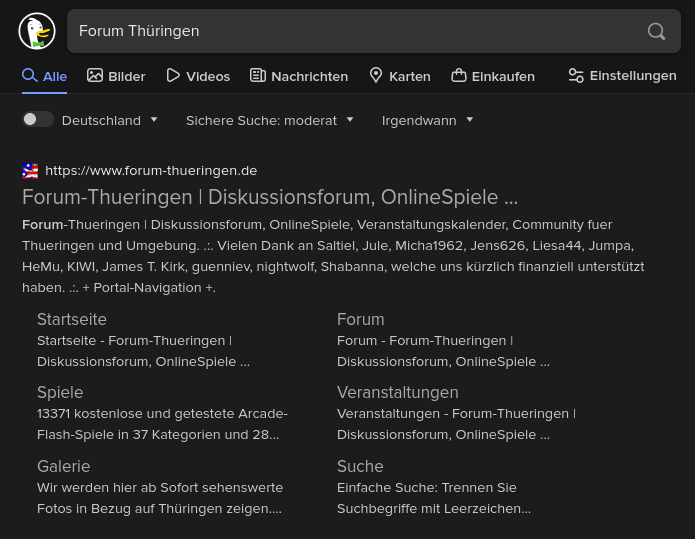Expand the Irgendwann time filter dropdown
This screenshot has width=695, height=539.
click(427, 120)
